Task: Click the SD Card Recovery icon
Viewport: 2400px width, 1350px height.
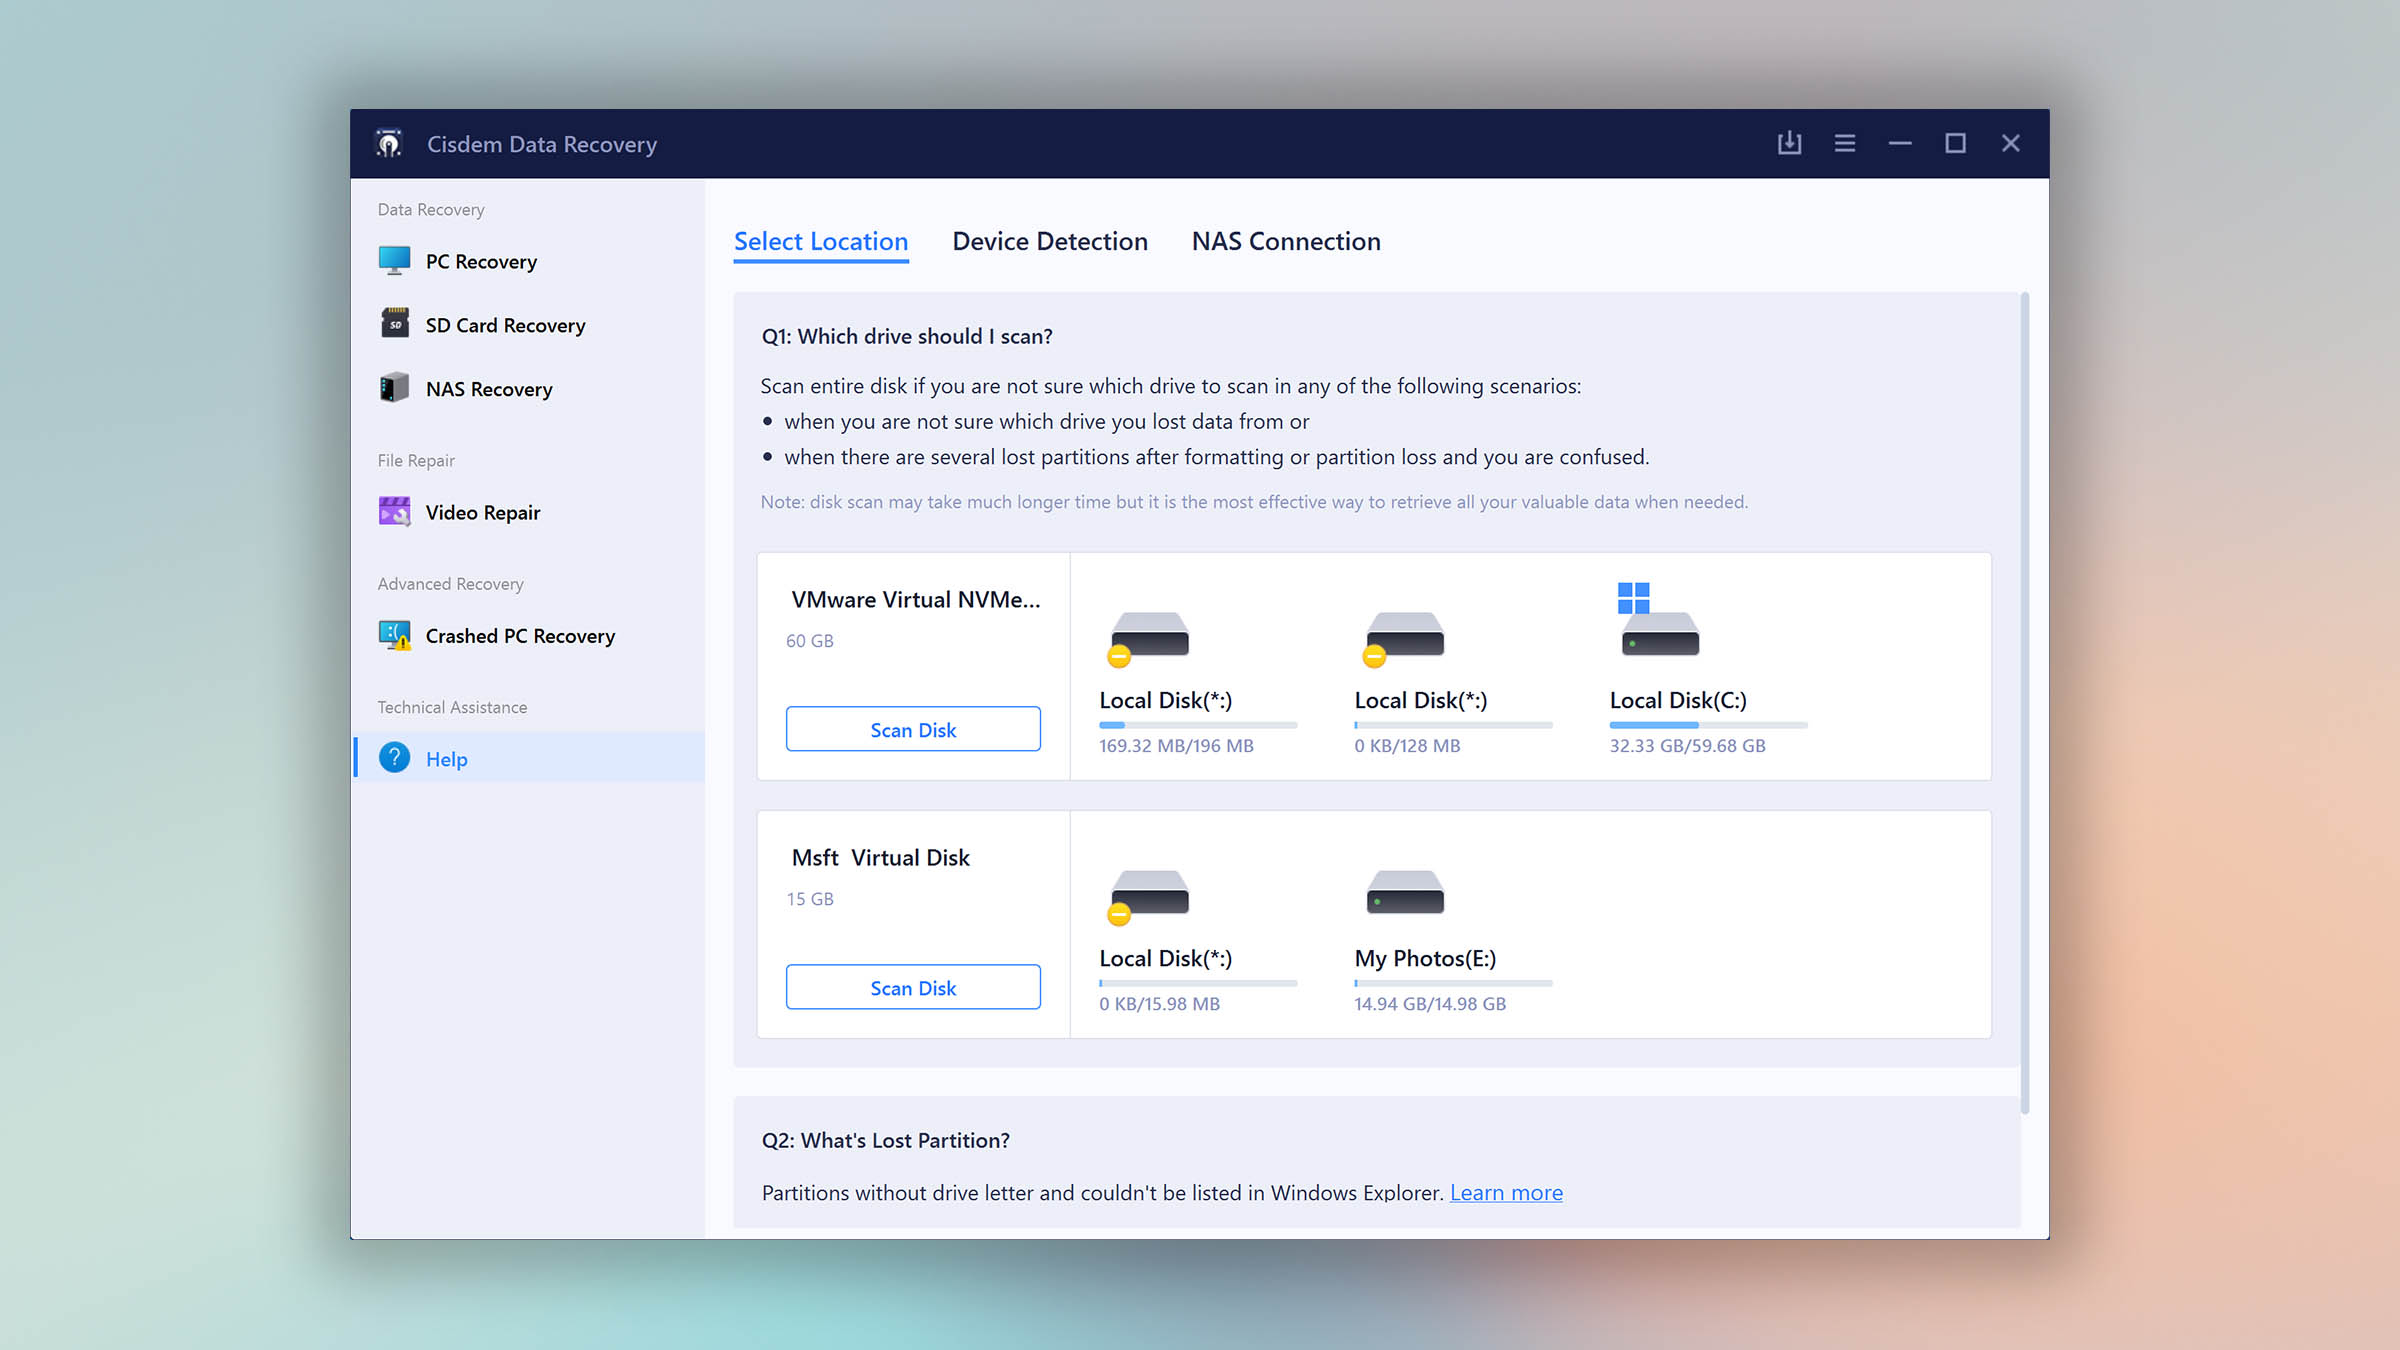Action: pos(394,324)
